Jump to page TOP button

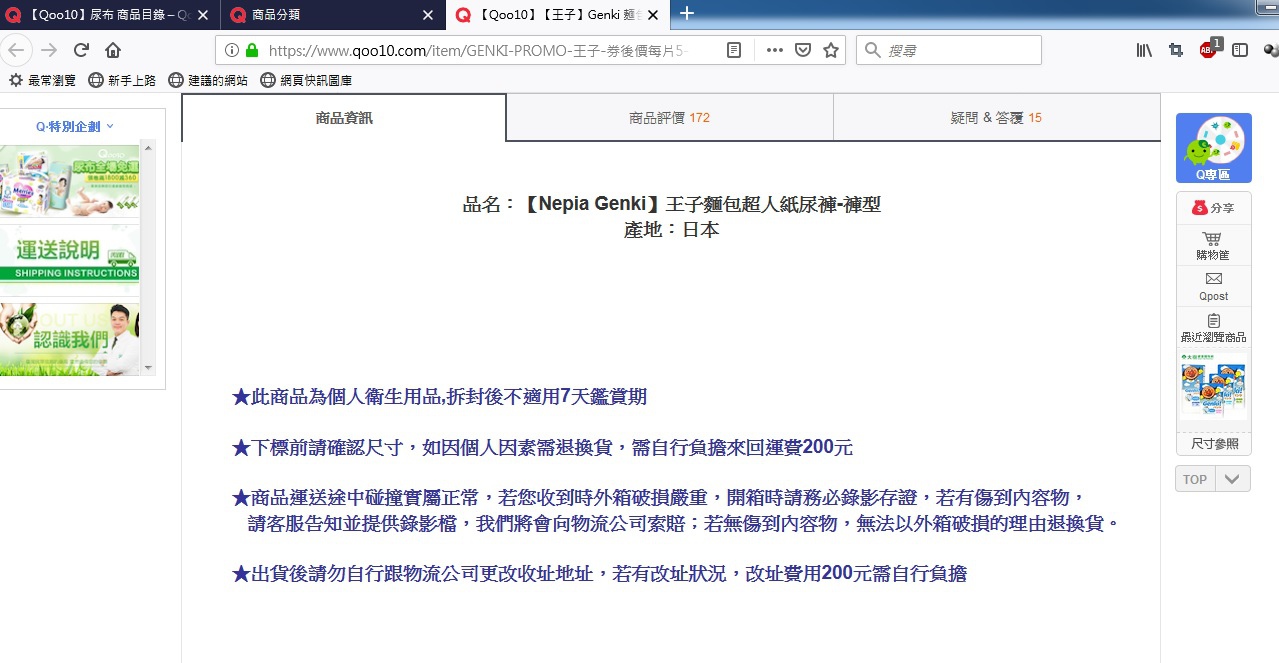(1195, 479)
